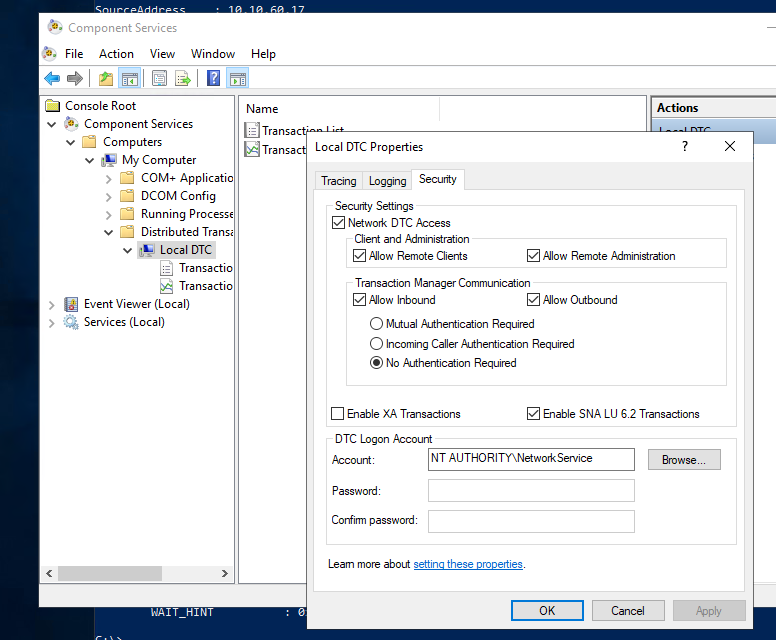
Task: Switch to the Logging tab
Action: 388,181
